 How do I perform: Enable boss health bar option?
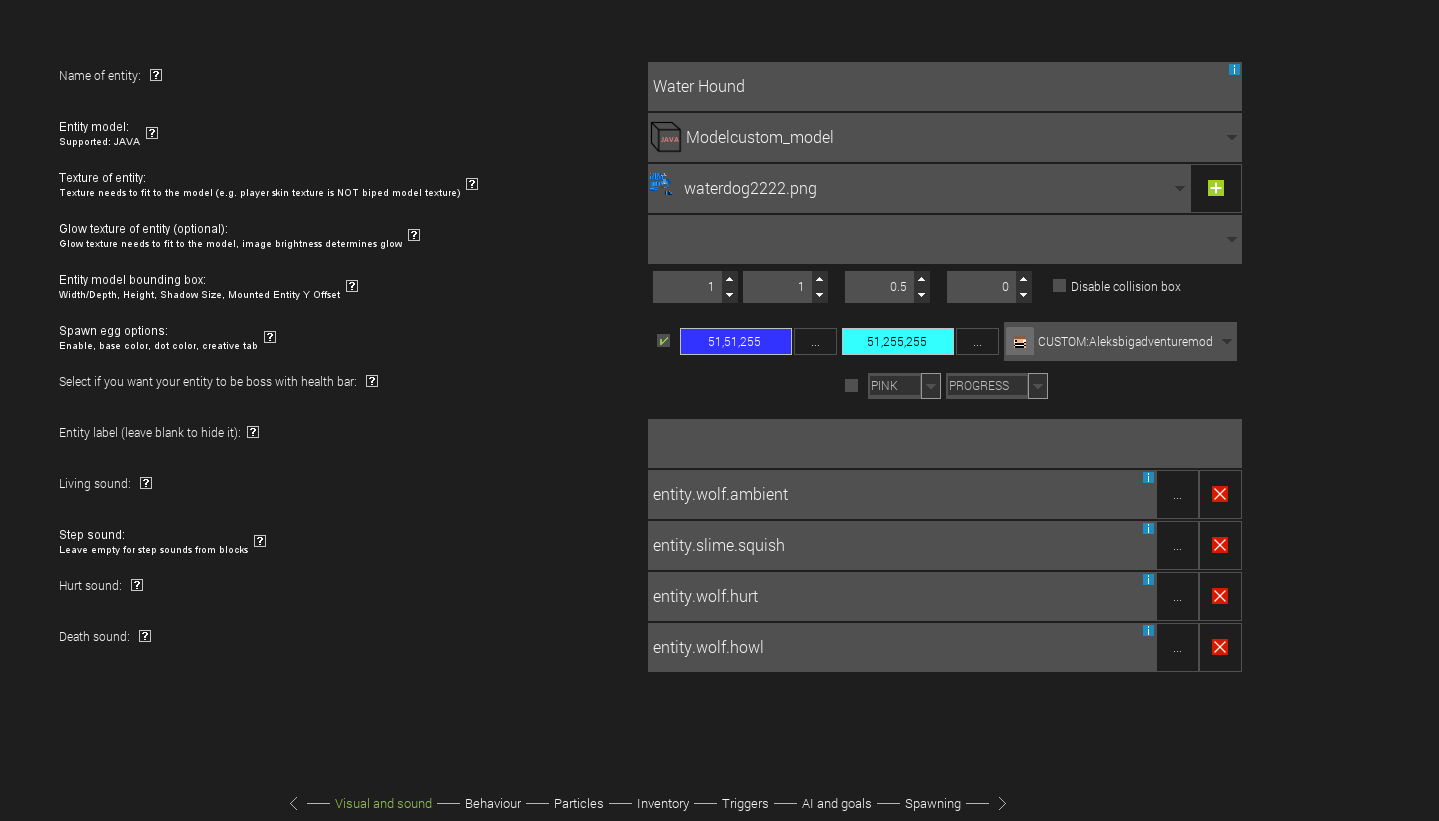(x=851, y=385)
